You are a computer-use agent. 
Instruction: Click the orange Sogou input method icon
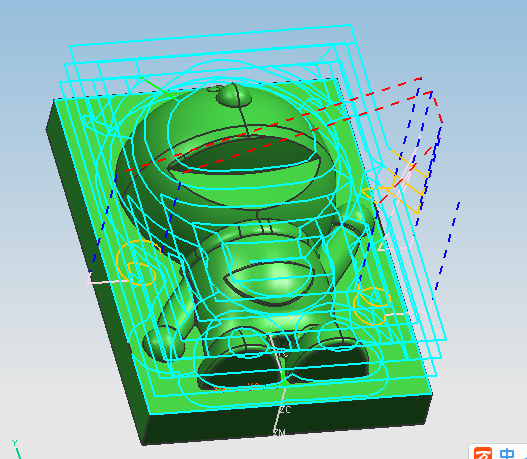[x=483, y=453]
